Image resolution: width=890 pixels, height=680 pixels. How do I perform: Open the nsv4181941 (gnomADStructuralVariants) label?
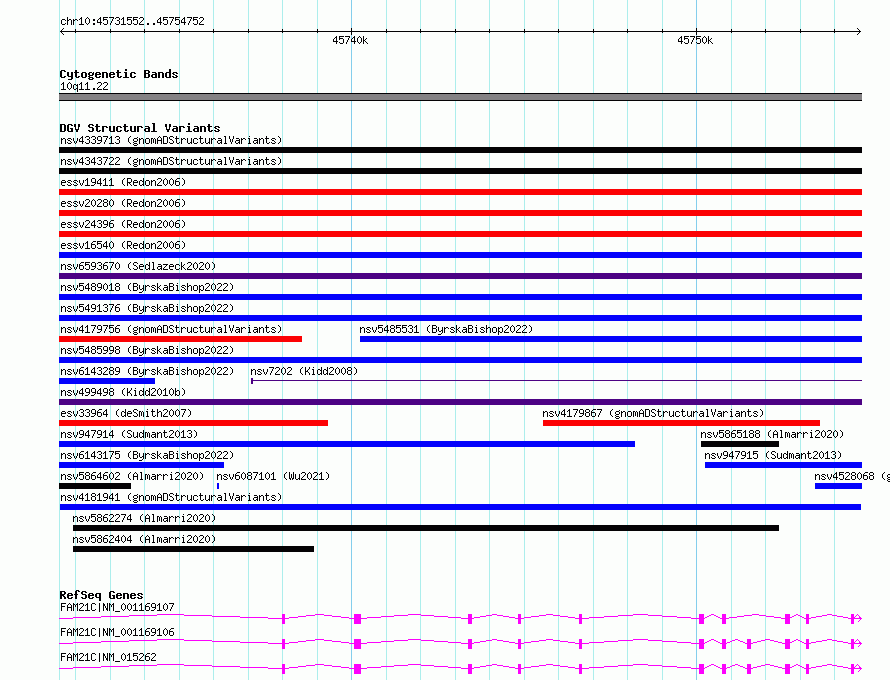coord(171,497)
